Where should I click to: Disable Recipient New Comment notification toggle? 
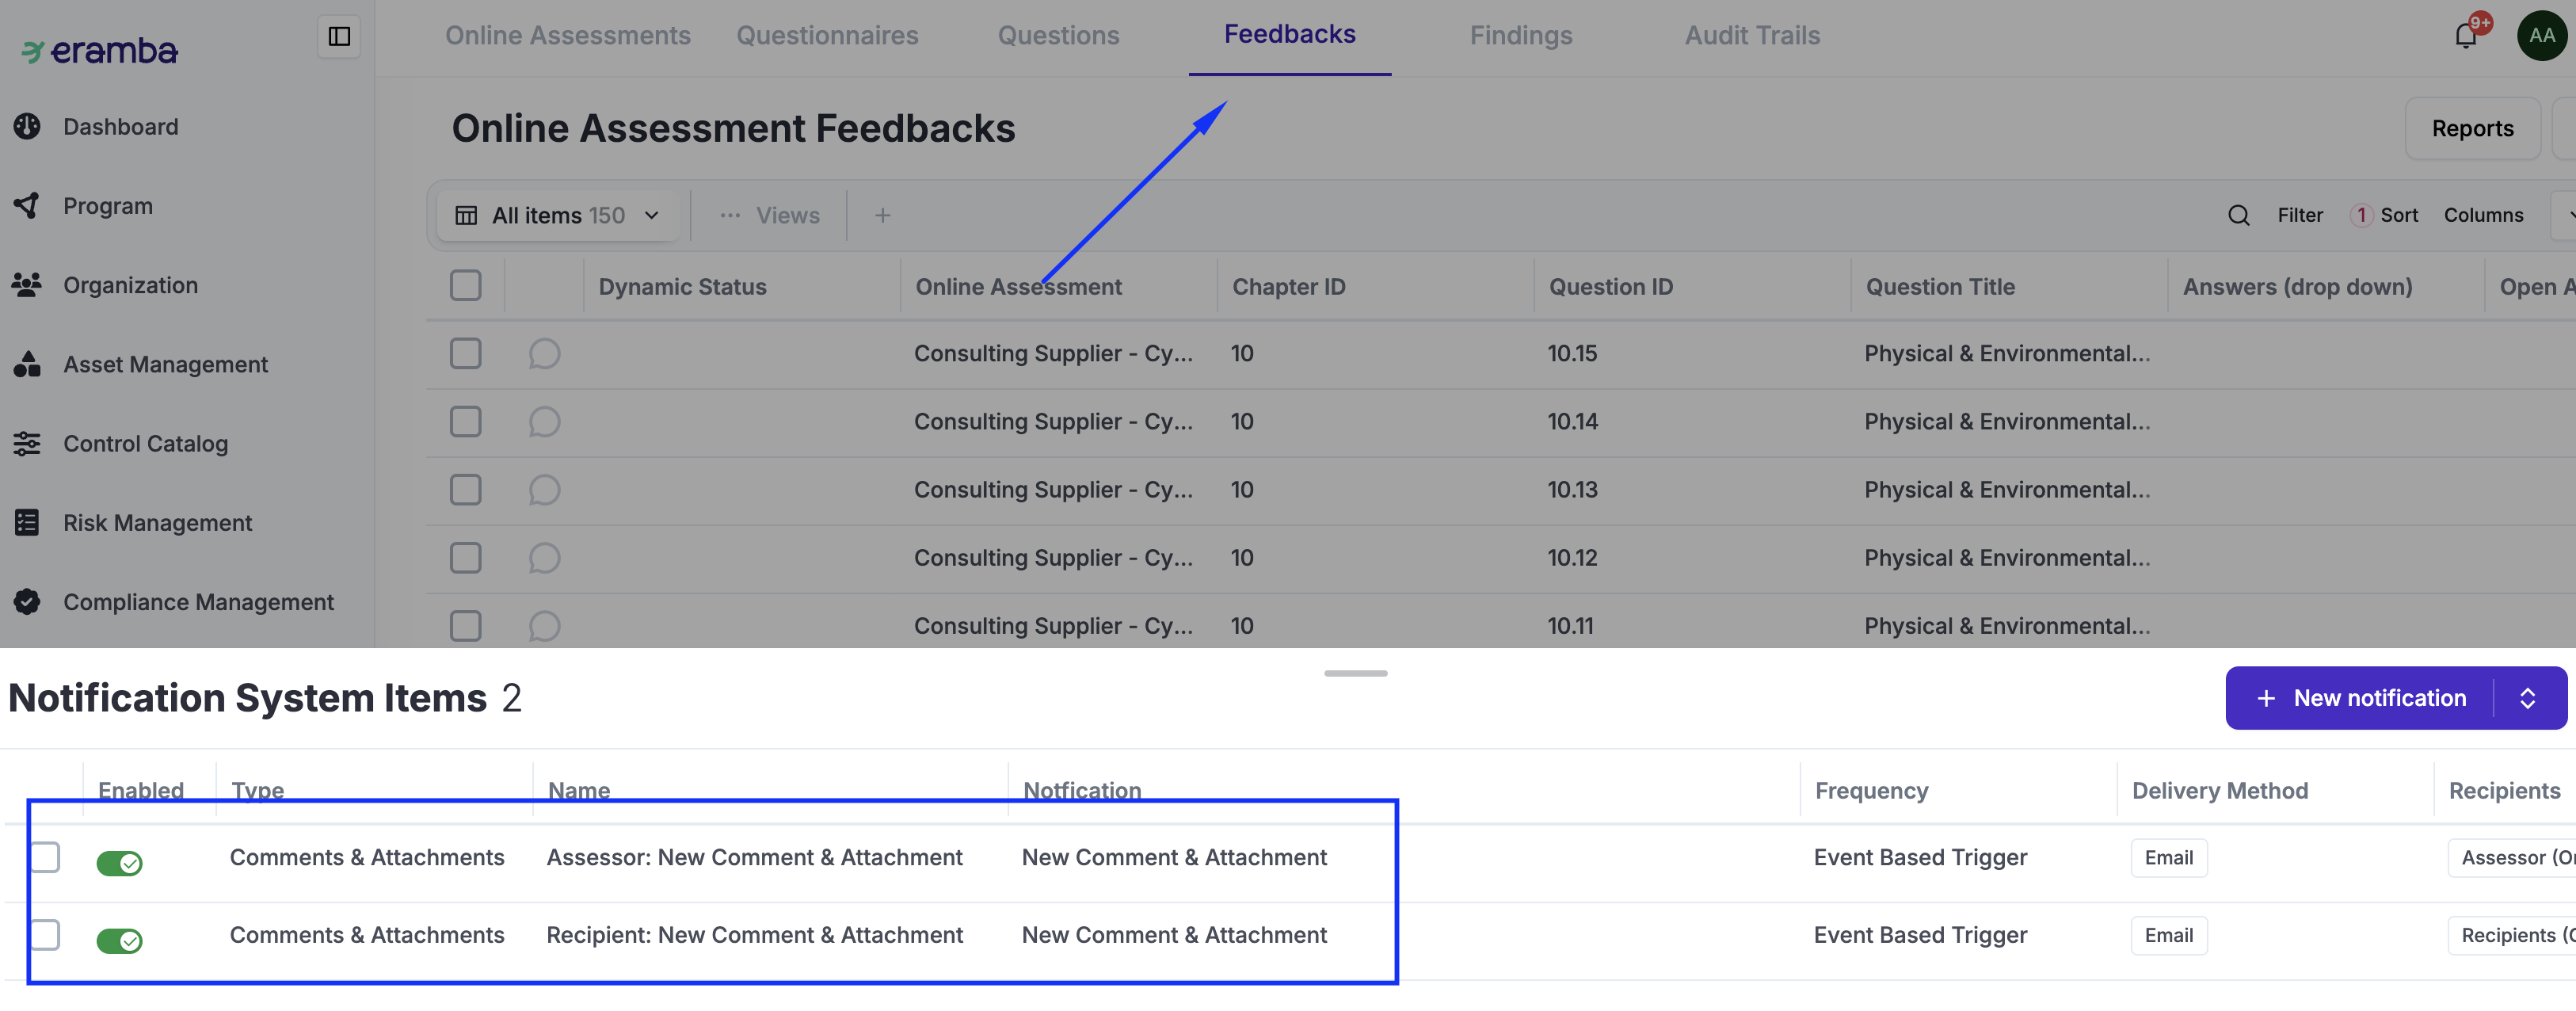120,940
